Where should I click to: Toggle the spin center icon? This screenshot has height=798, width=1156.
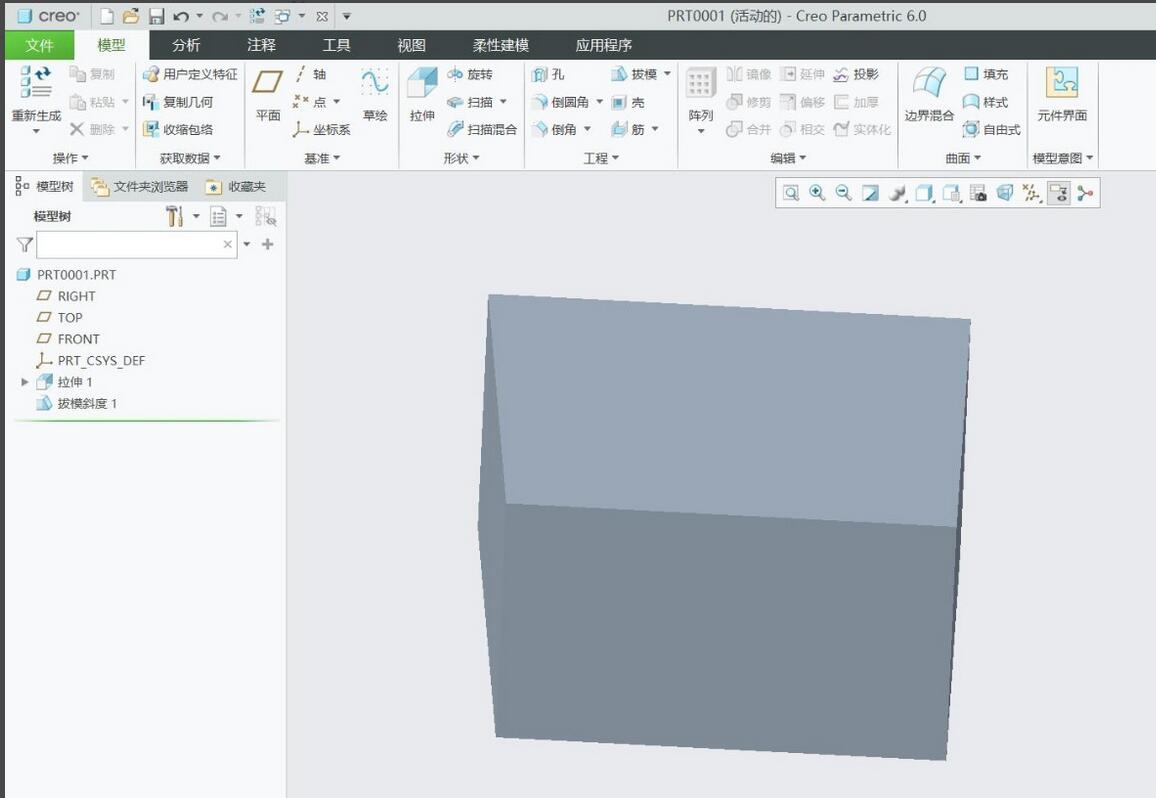(1084, 194)
